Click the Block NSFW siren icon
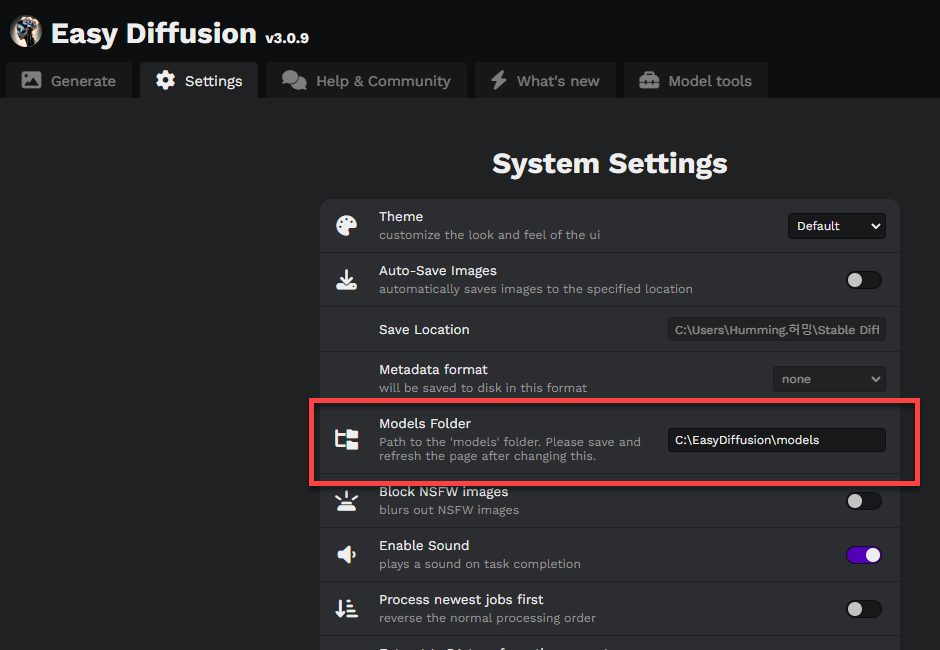 (x=347, y=501)
